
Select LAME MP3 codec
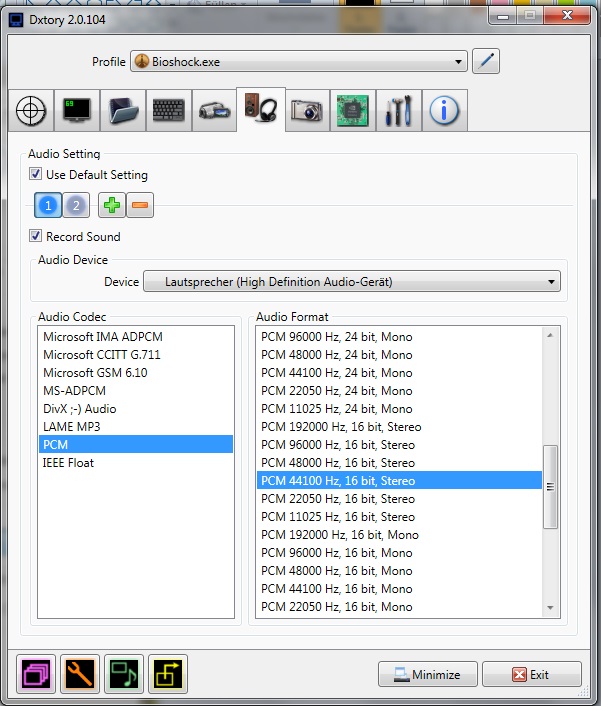point(136,427)
